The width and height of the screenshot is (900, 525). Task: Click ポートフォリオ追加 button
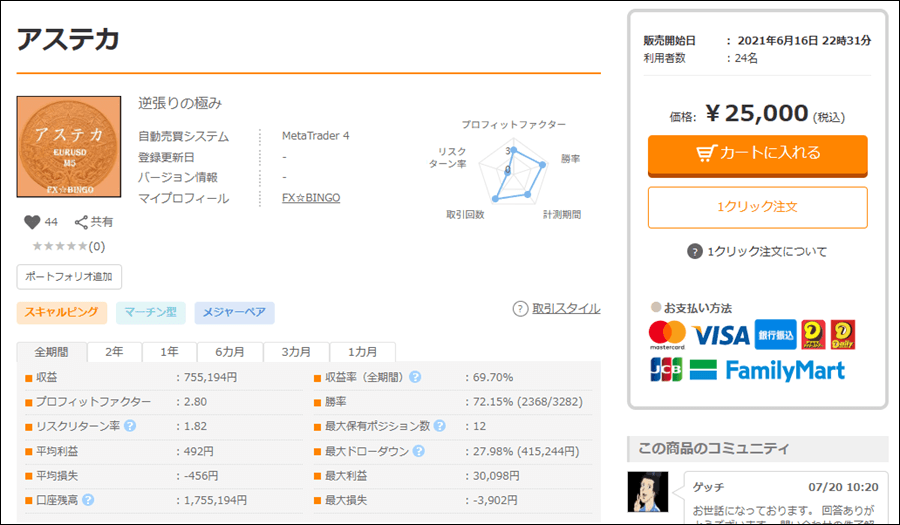(x=69, y=277)
